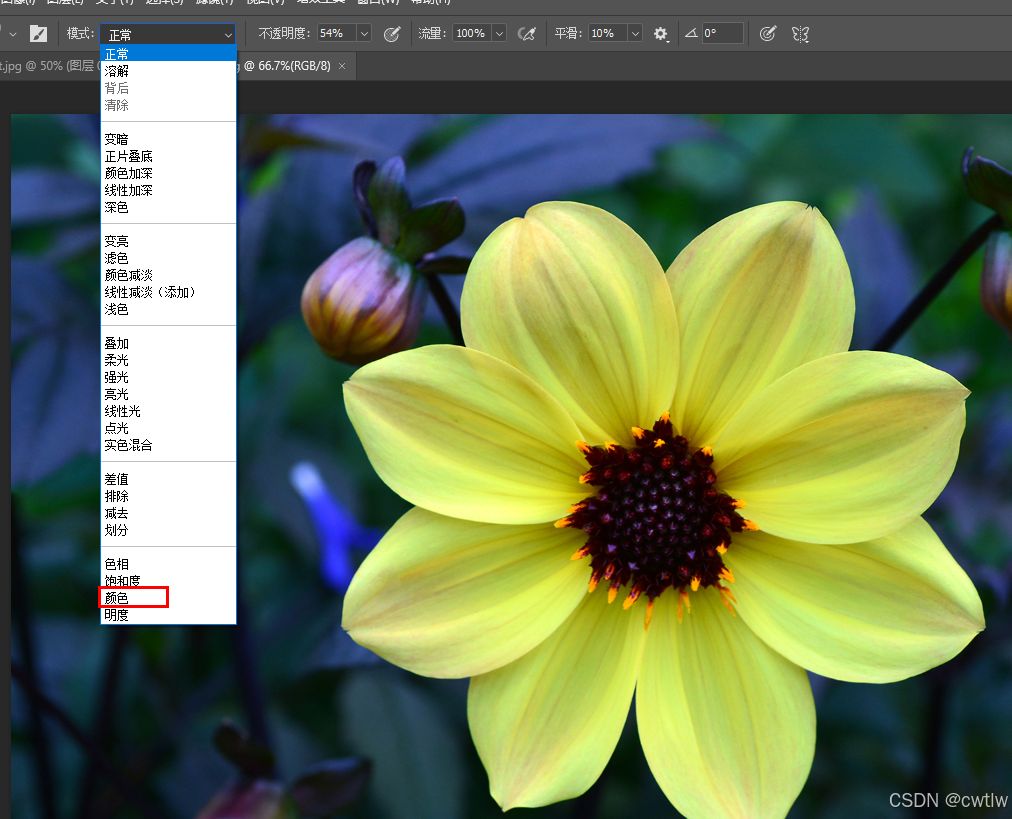This screenshot has width=1012, height=819.
Task: Select 点光 blend mode
Action: coord(168,428)
